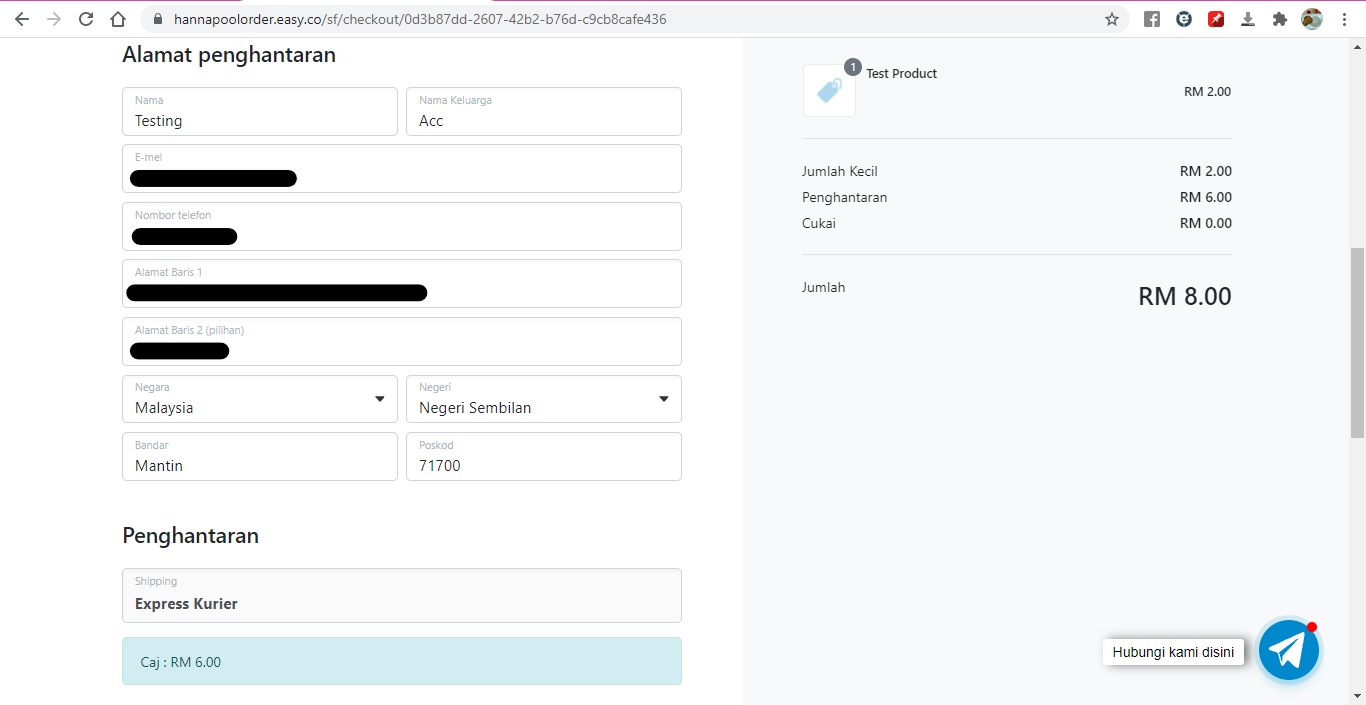Click the Express Kurier shipping option
This screenshot has width=1366, height=705.
pos(401,596)
